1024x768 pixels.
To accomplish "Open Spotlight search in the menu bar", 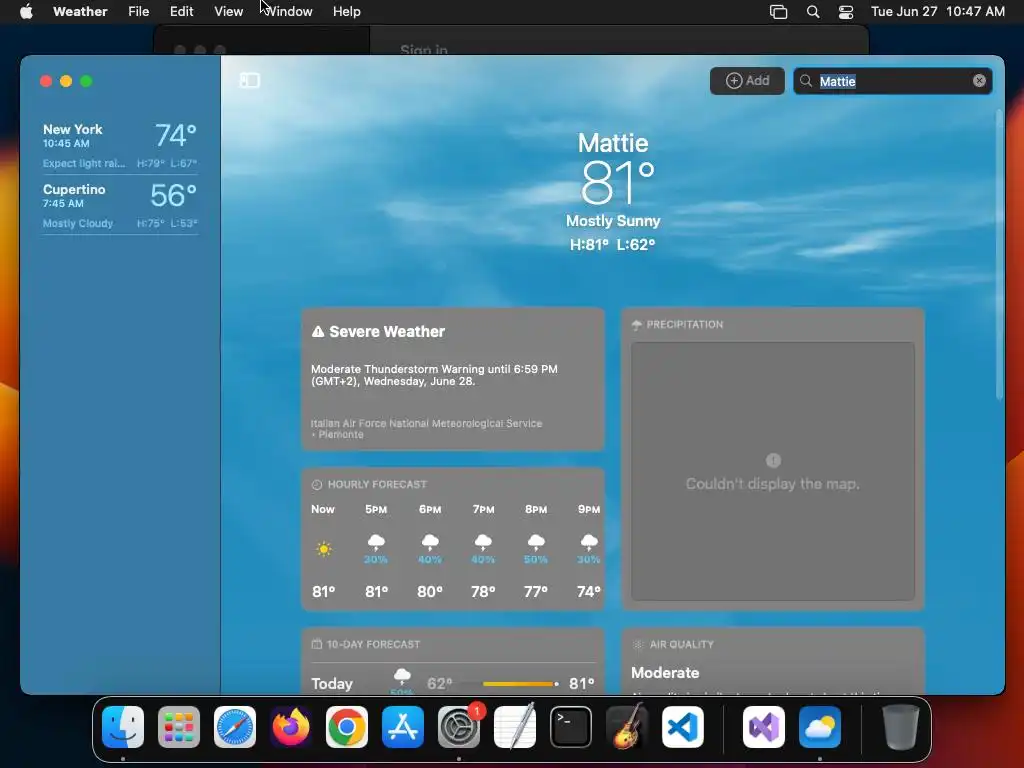I will (813, 12).
